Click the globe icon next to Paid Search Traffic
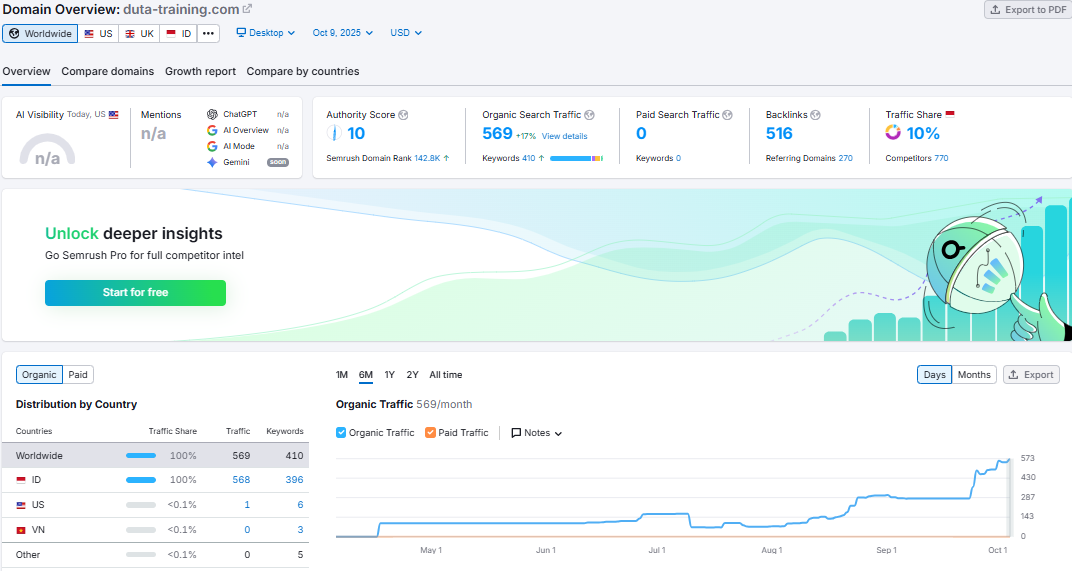 coord(727,115)
